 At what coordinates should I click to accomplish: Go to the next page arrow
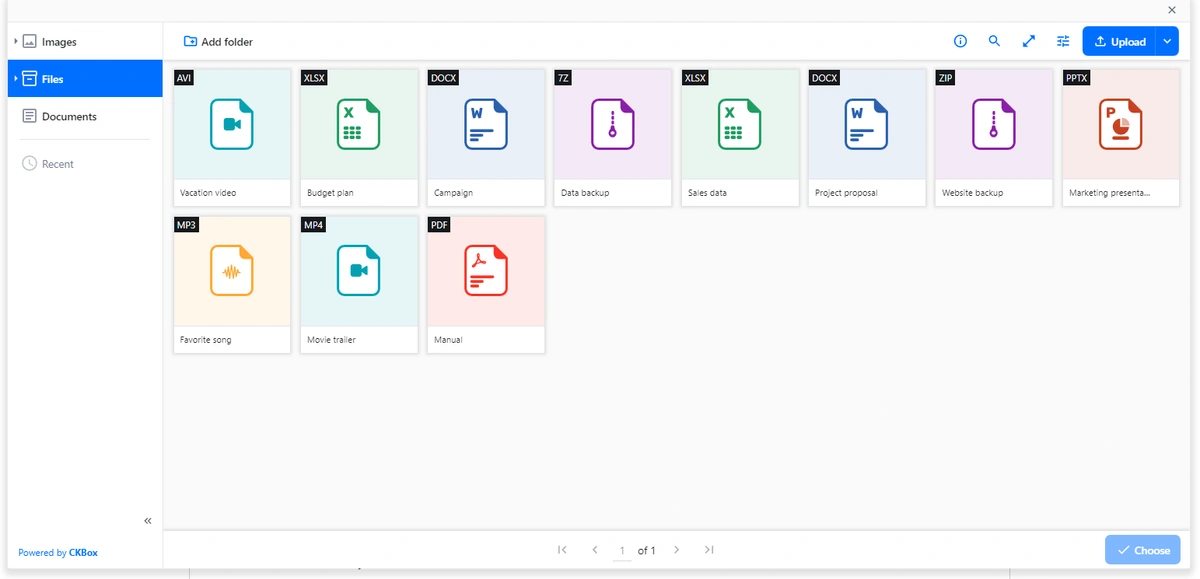[x=677, y=550]
